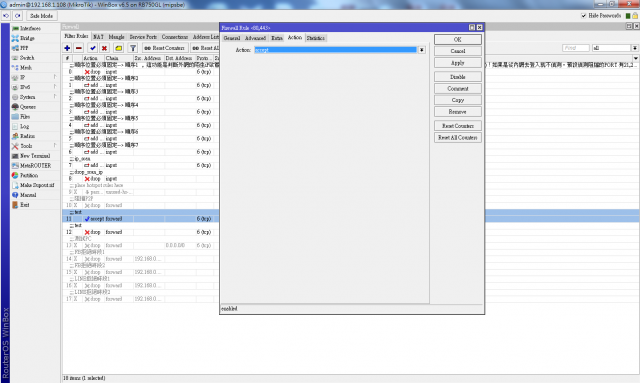Click the blue plus add-rule icon

point(67,48)
